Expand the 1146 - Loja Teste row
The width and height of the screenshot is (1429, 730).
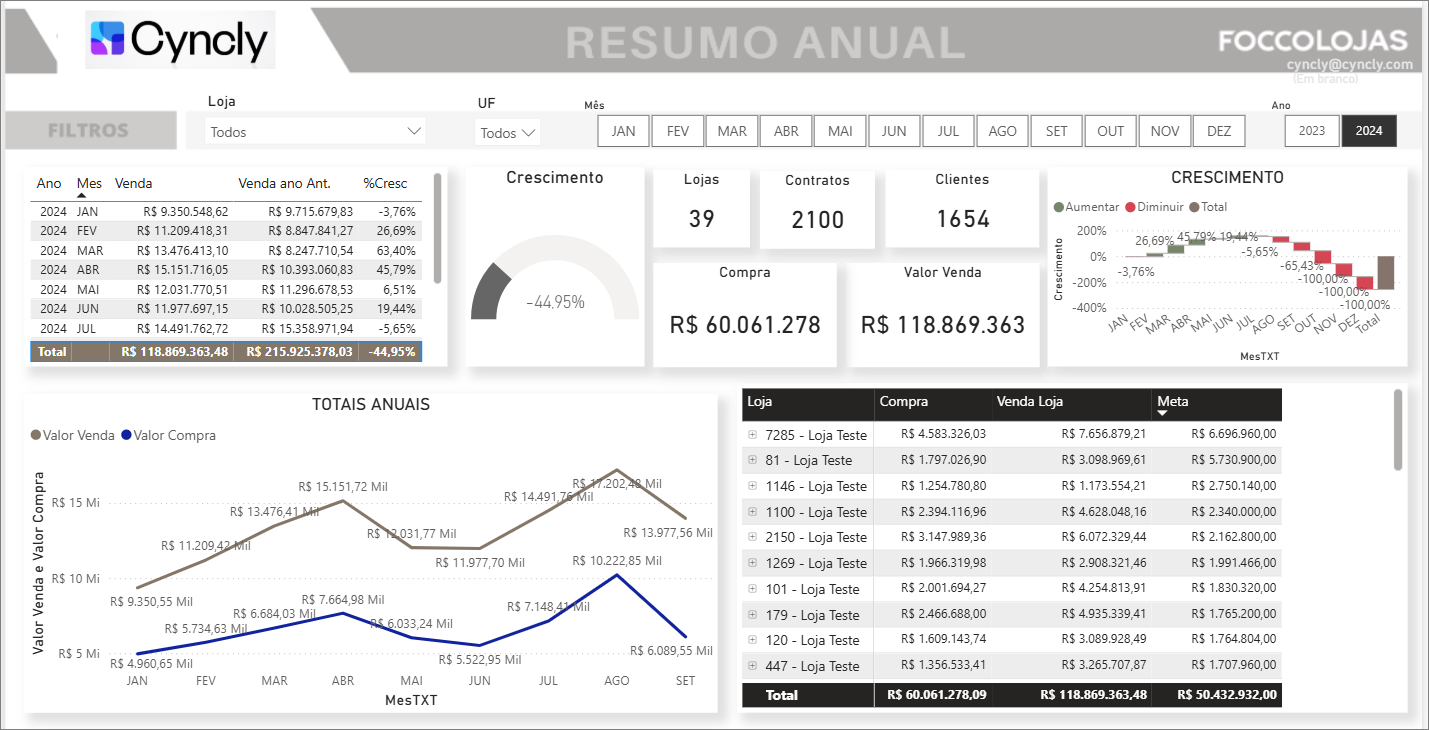(752, 486)
